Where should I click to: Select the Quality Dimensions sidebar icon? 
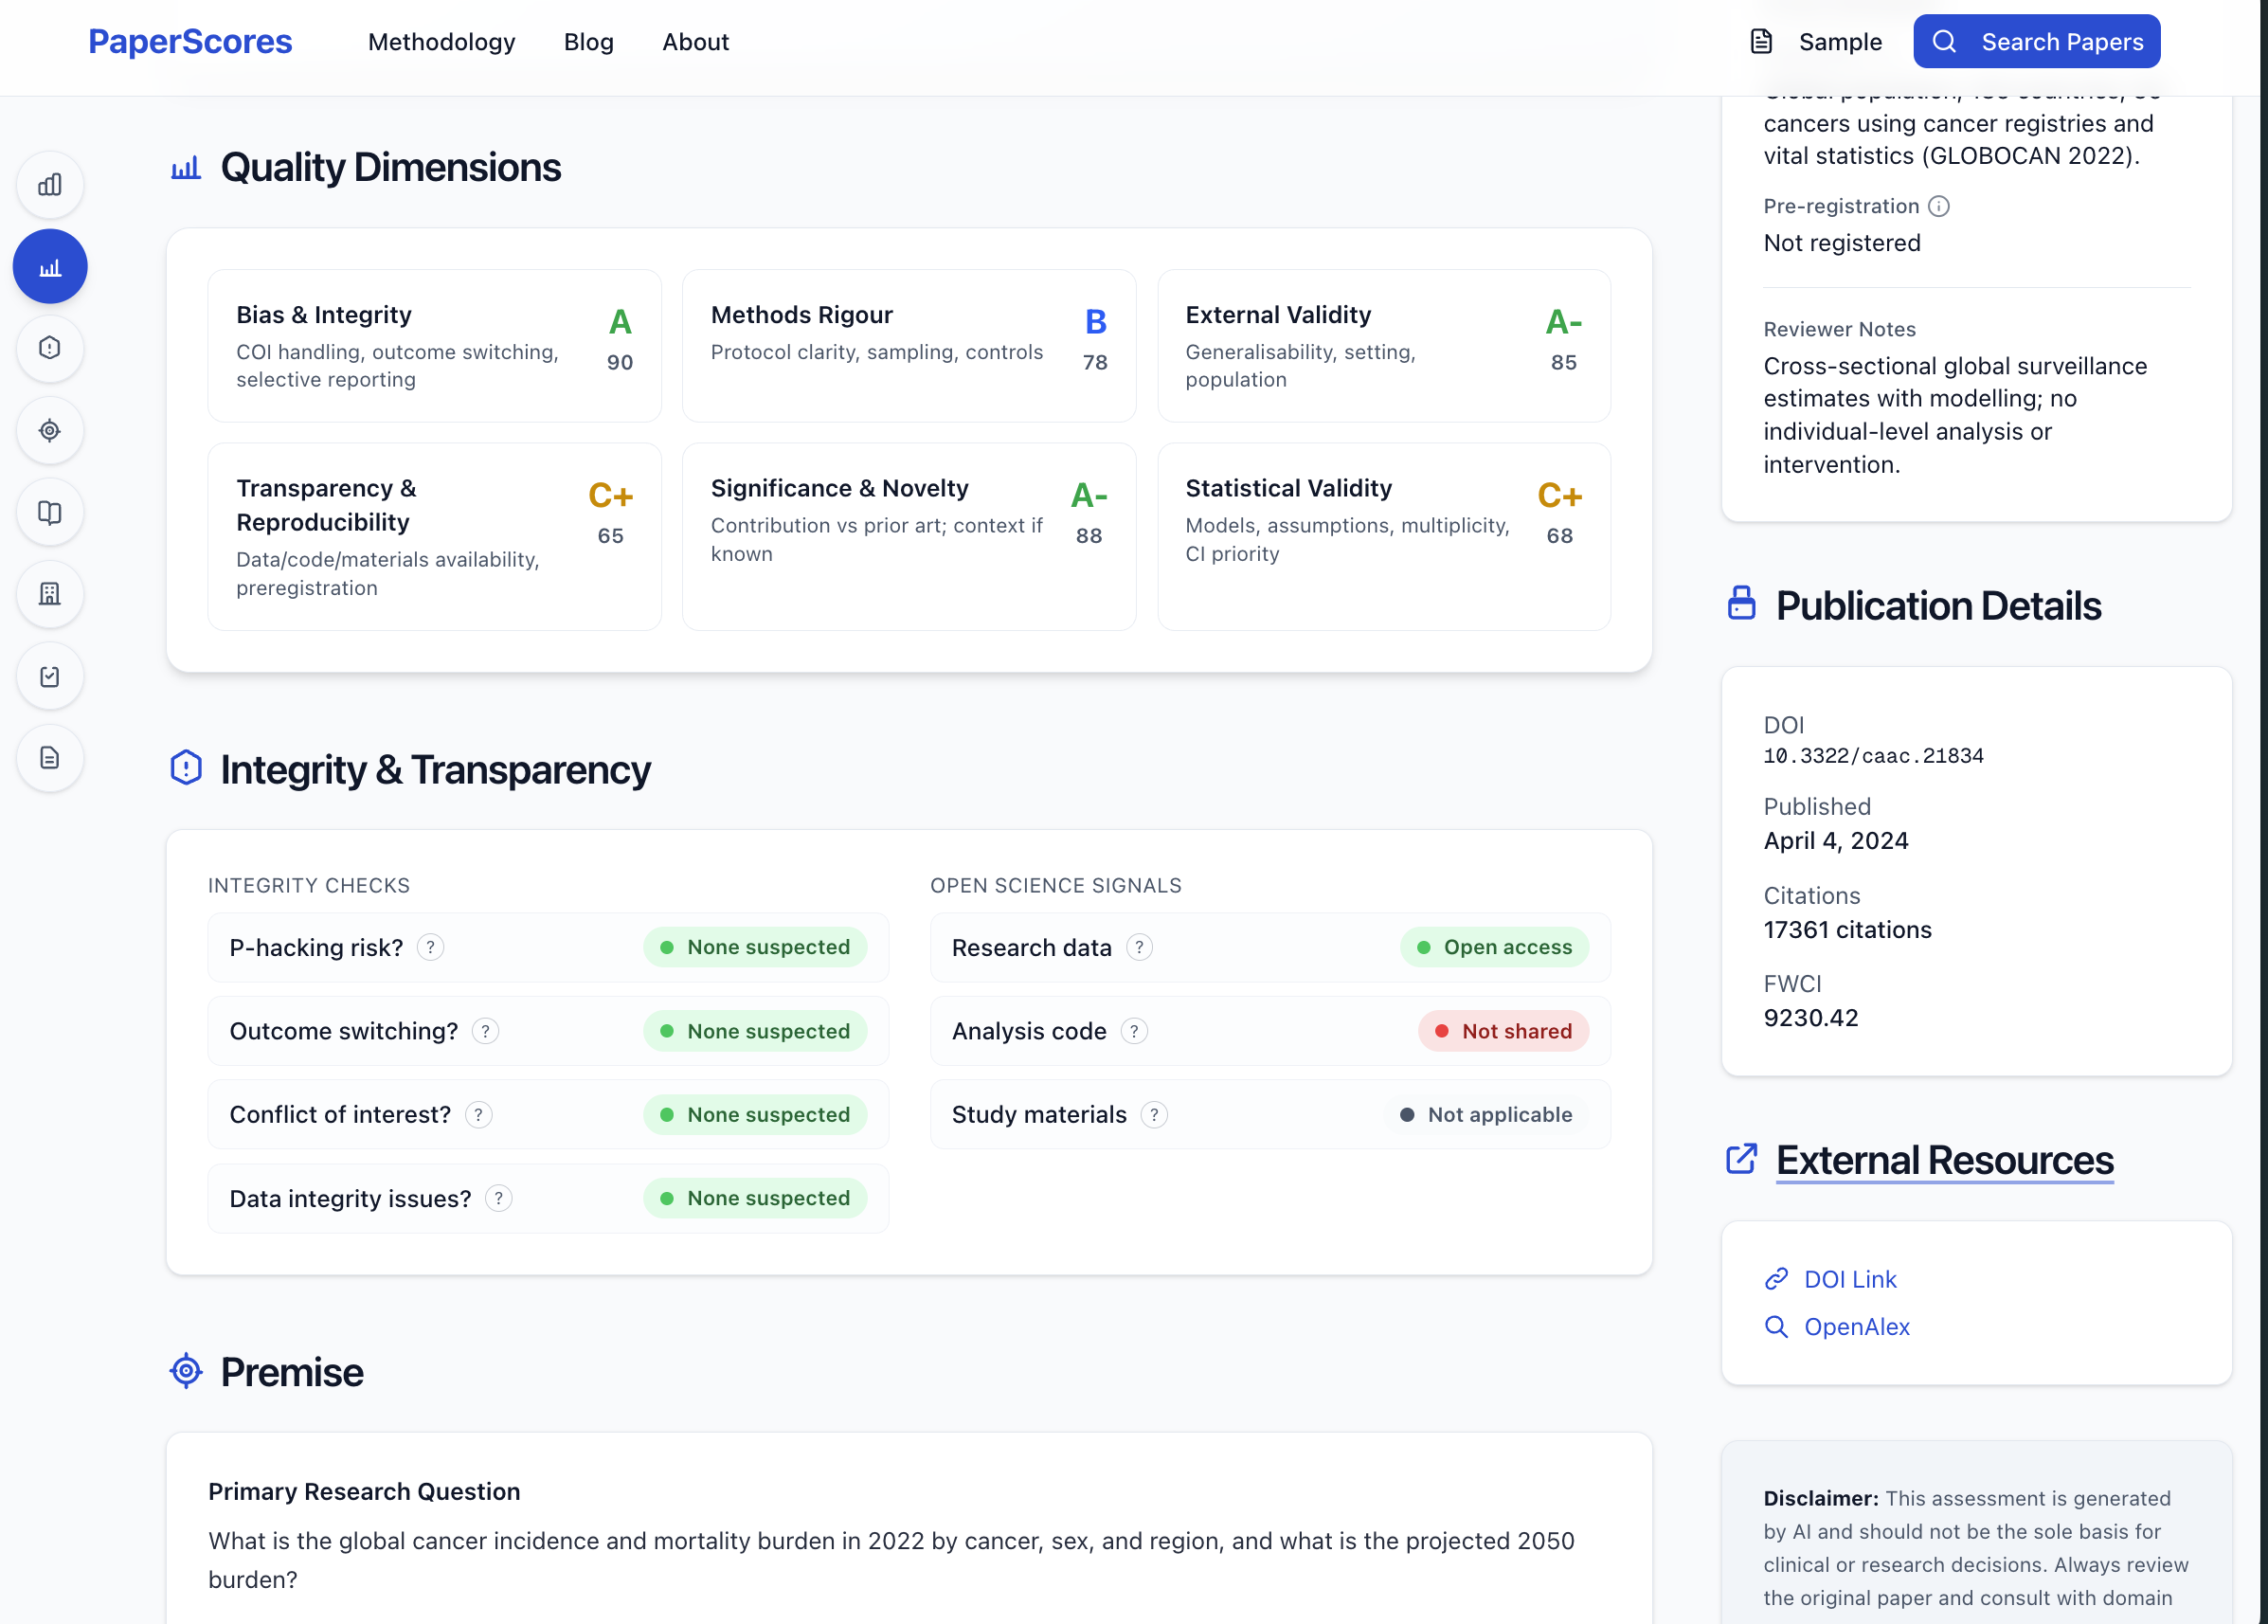[x=50, y=267]
